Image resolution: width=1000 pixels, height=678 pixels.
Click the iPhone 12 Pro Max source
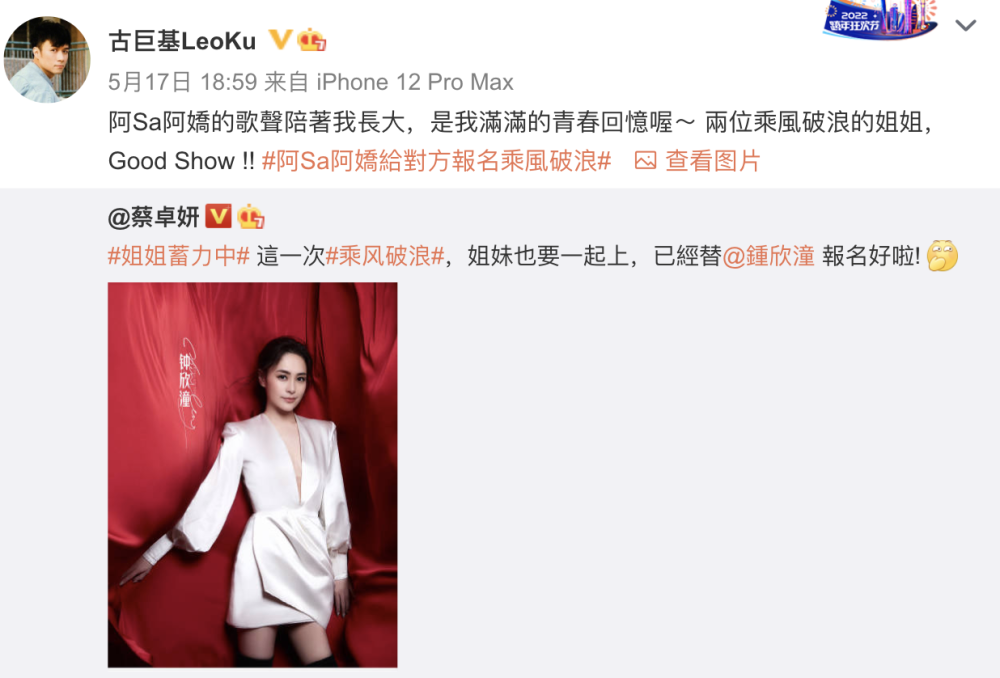tap(415, 82)
